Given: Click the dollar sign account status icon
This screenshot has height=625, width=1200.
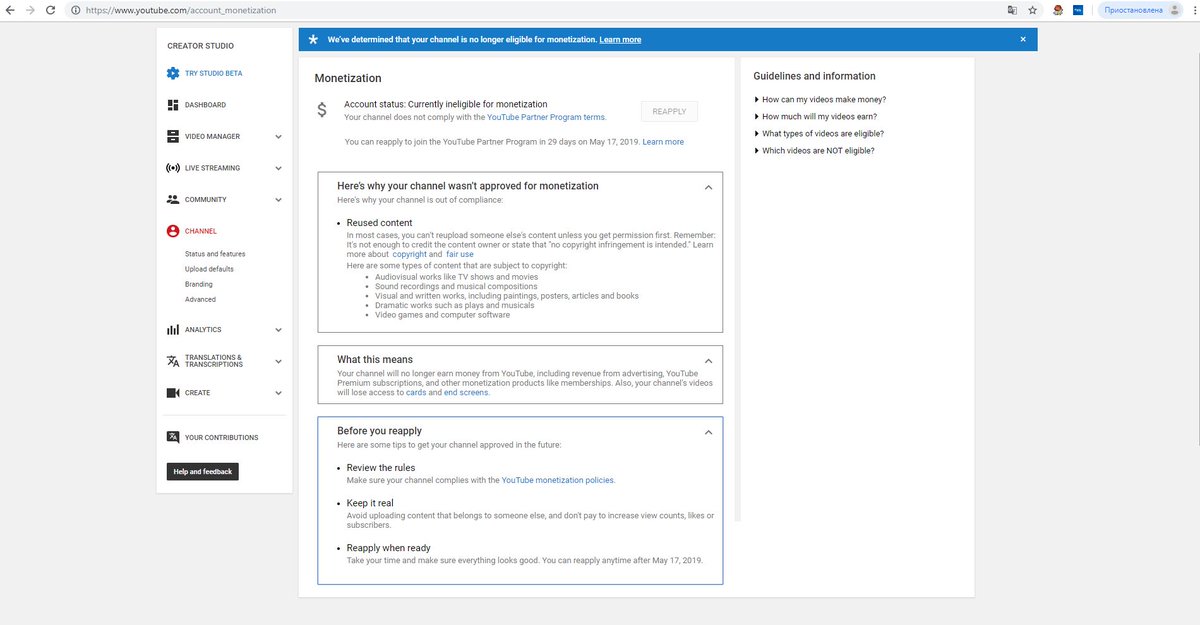Looking at the screenshot, I should tap(322, 110).
